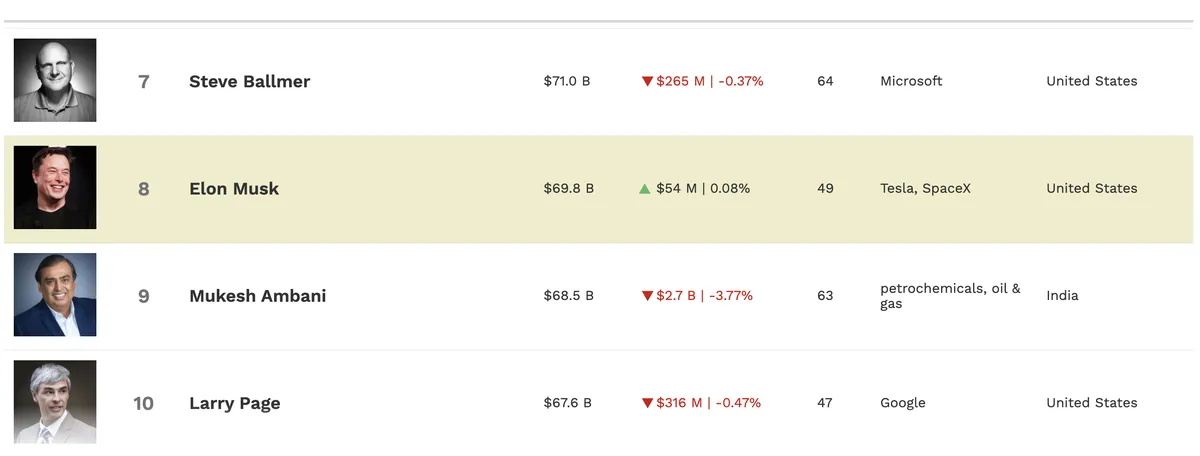
Task: Open Elon Musk's name link
Action: pyautogui.click(x=234, y=188)
